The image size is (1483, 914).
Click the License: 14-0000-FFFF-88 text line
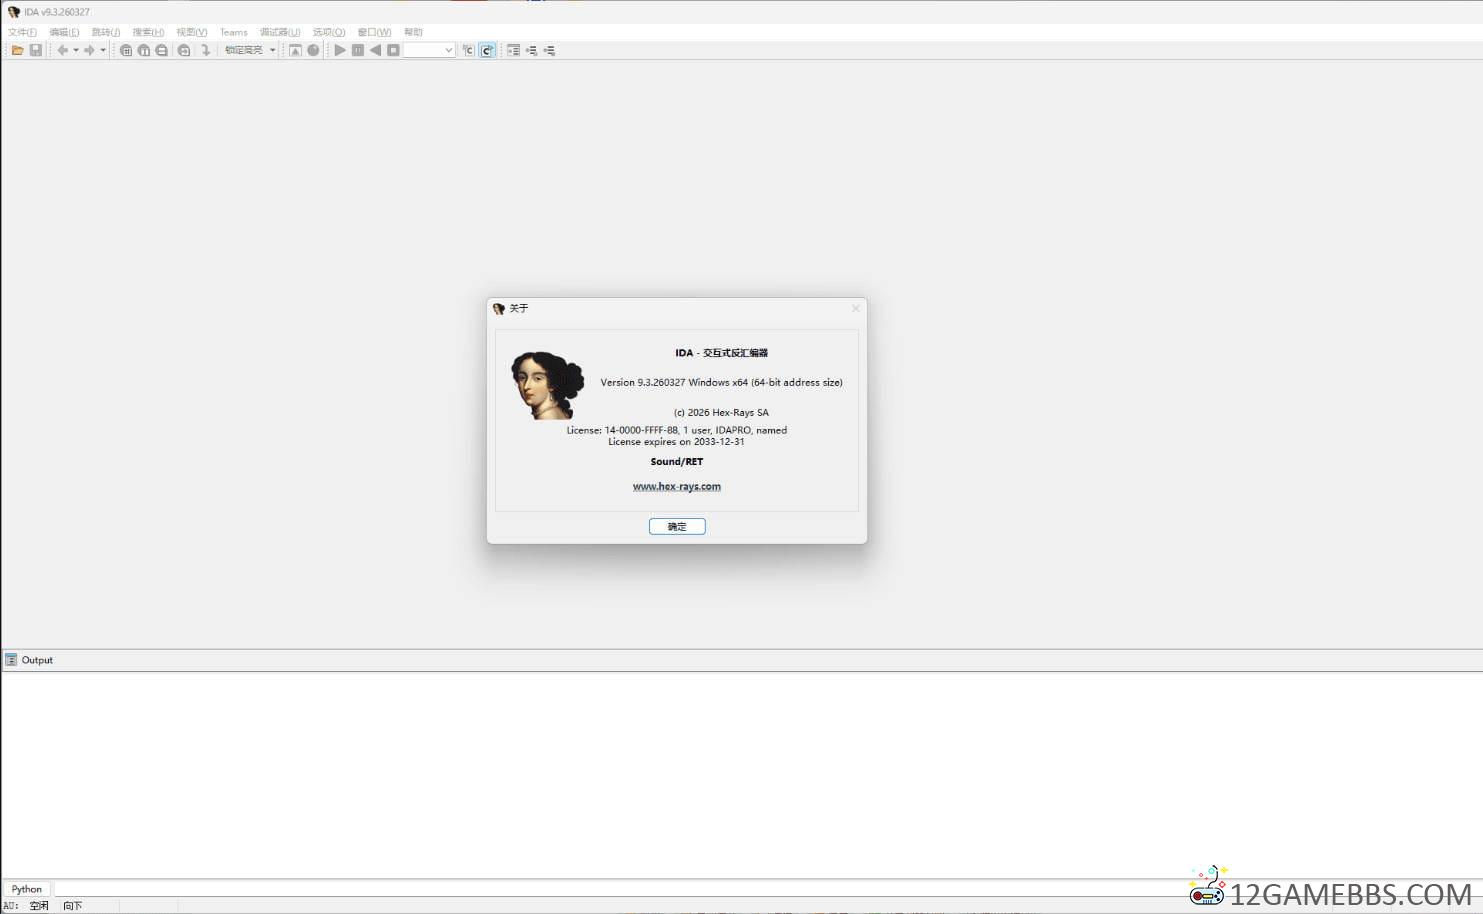pyautogui.click(x=677, y=431)
